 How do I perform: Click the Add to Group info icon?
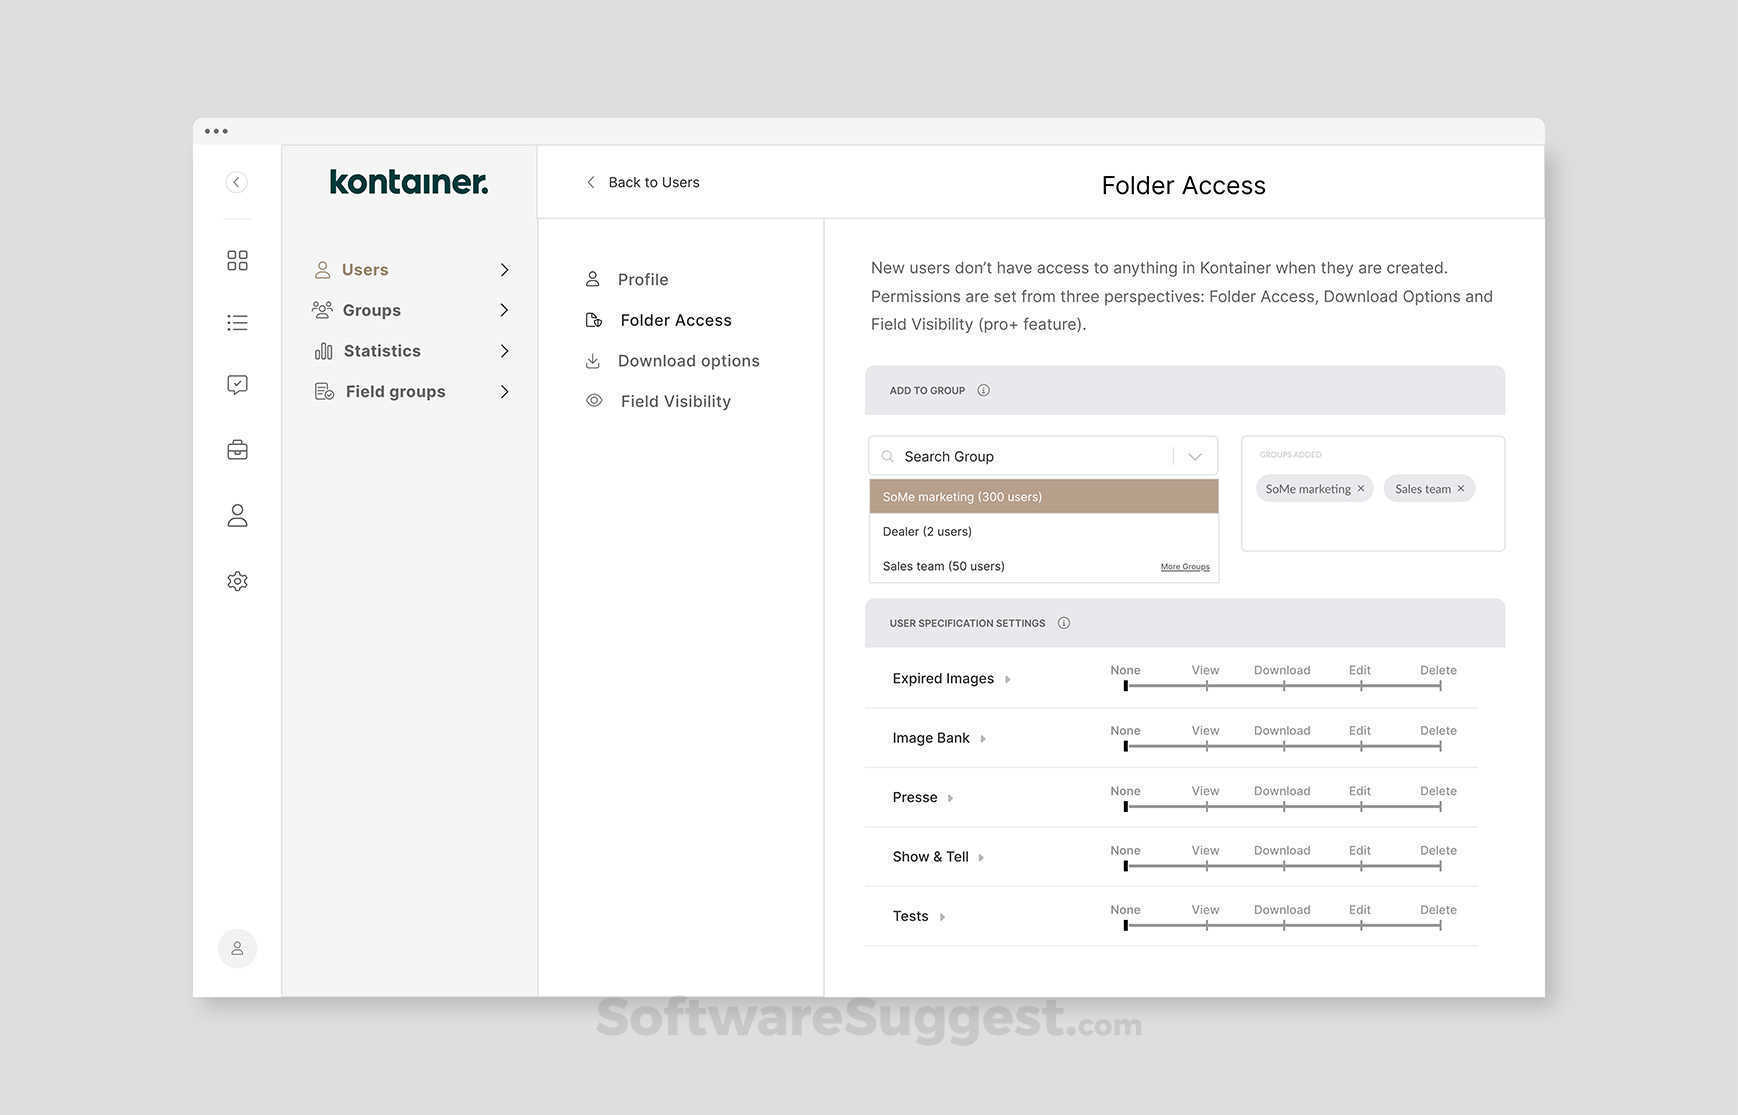tap(983, 390)
